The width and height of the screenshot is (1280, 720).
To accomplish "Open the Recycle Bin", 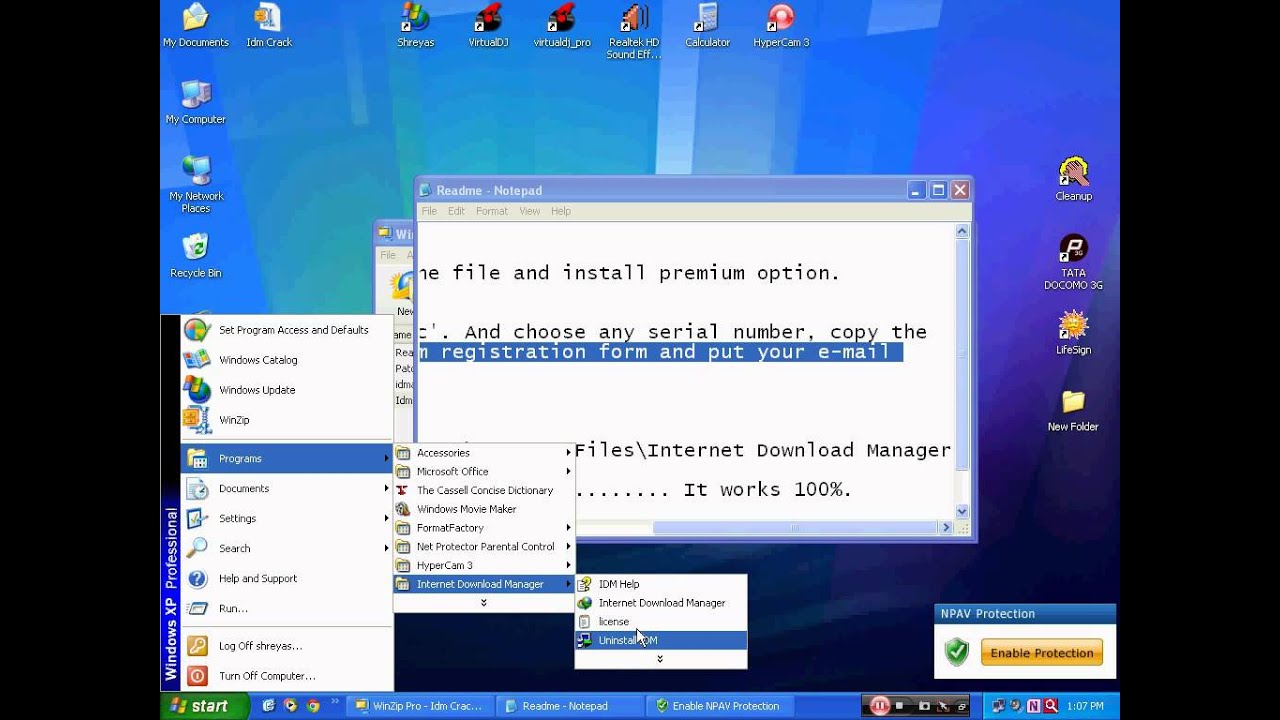I will pyautogui.click(x=196, y=256).
